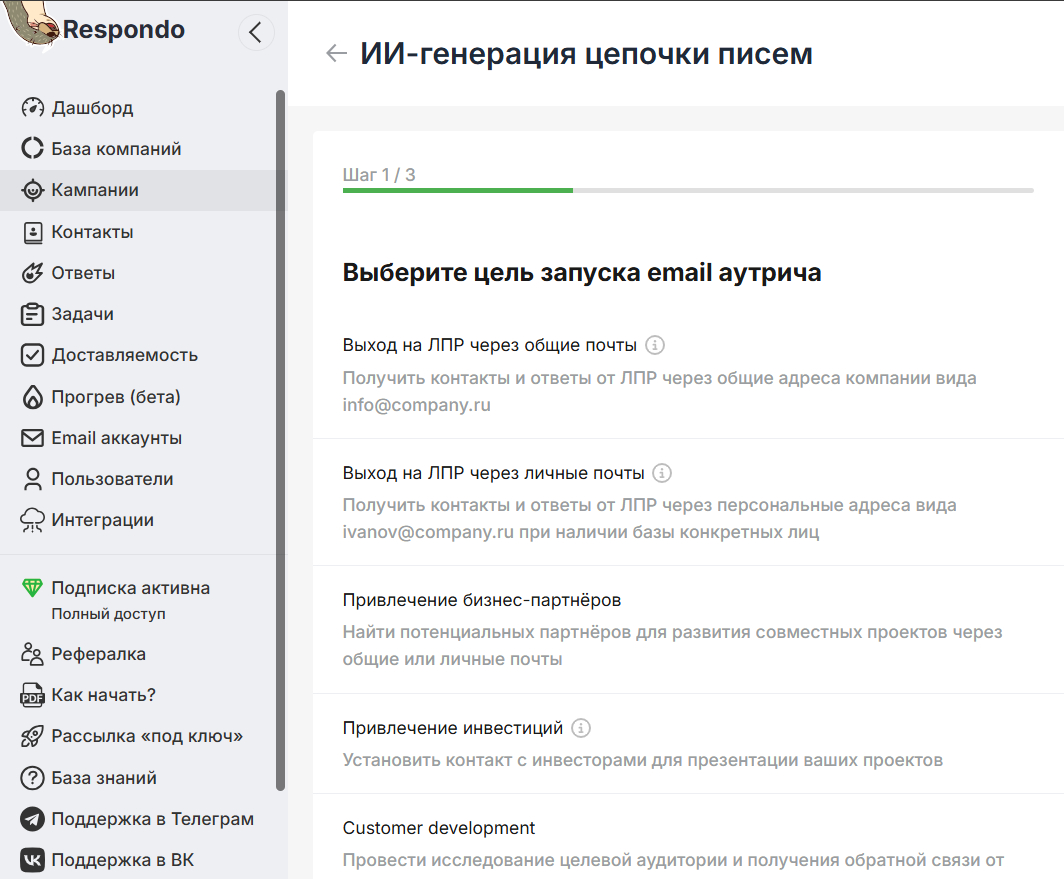The width and height of the screenshot is (1064, 879).
Task: Click the Respondo logo
Action: pos(95,27)
